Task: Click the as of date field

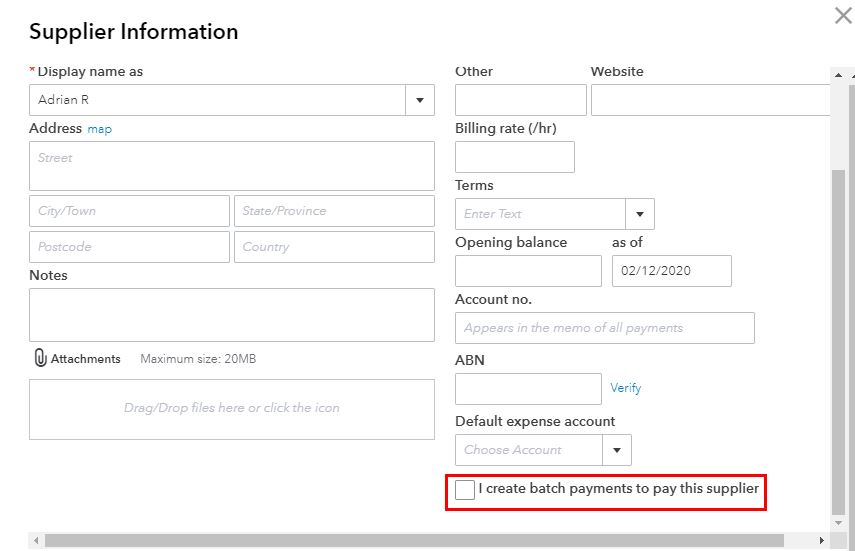Action: tap(672, 271)
